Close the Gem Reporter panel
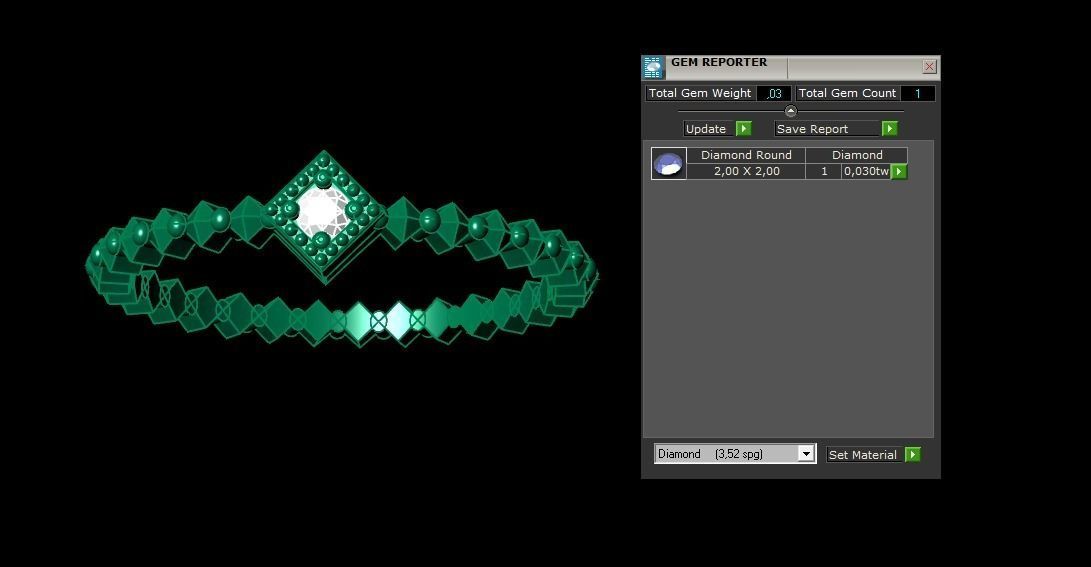1091x567 pixels. [x=929, y=67]
